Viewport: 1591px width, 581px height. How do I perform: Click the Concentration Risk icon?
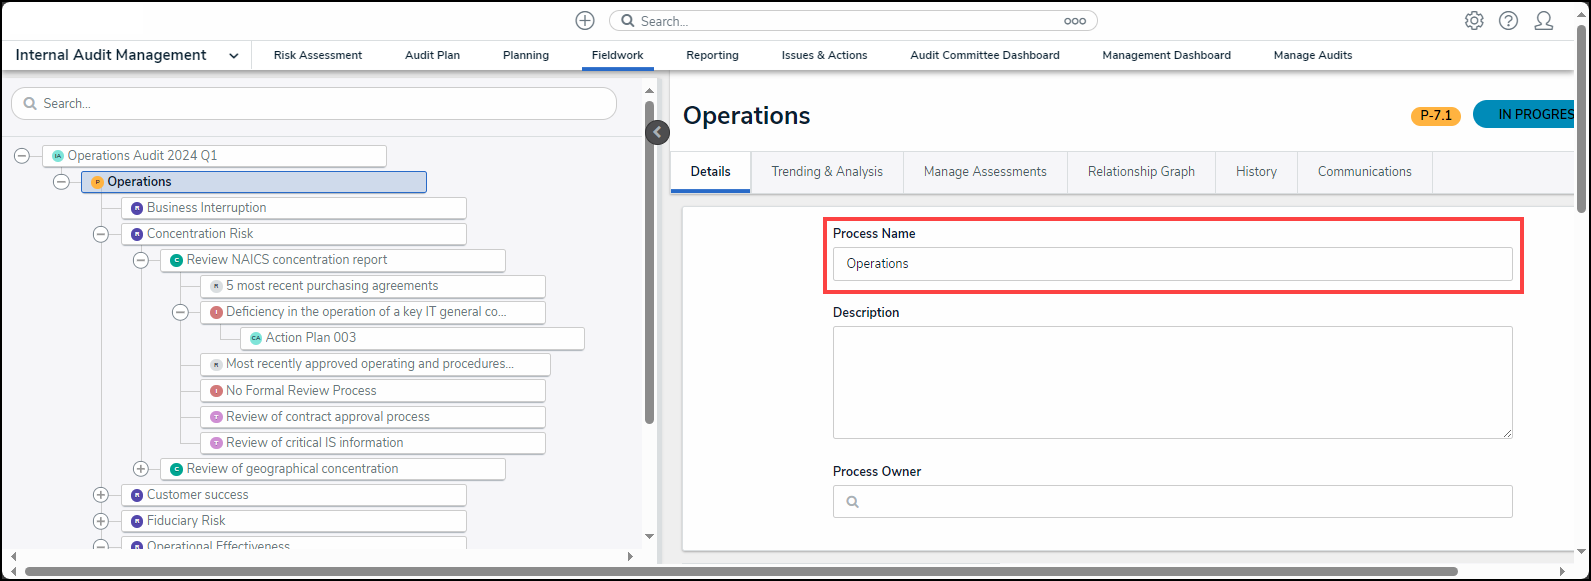click(137, 234)
